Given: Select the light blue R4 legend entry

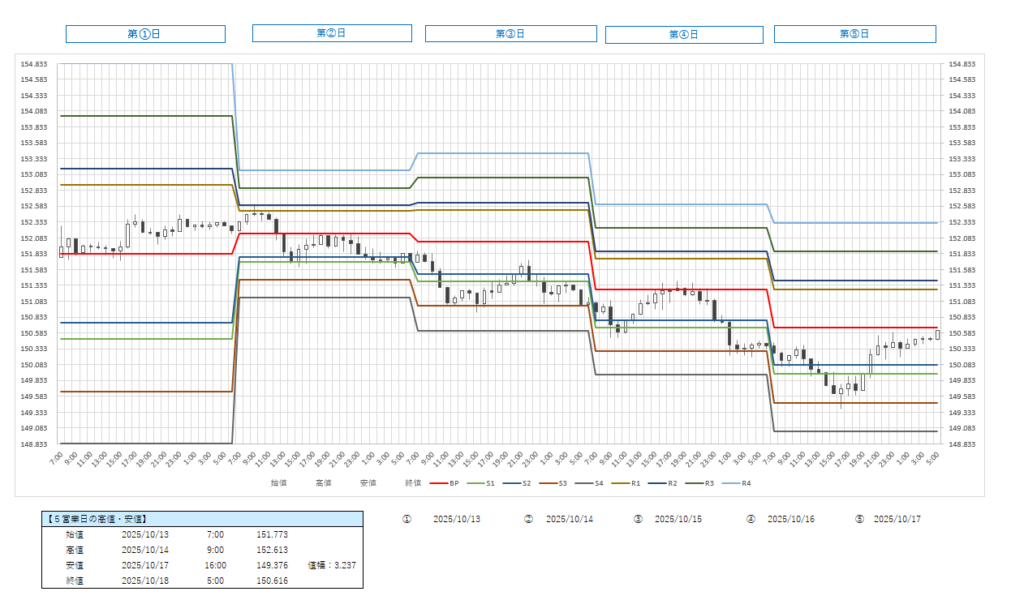Looking at the screenshot, I should [745, 483].
